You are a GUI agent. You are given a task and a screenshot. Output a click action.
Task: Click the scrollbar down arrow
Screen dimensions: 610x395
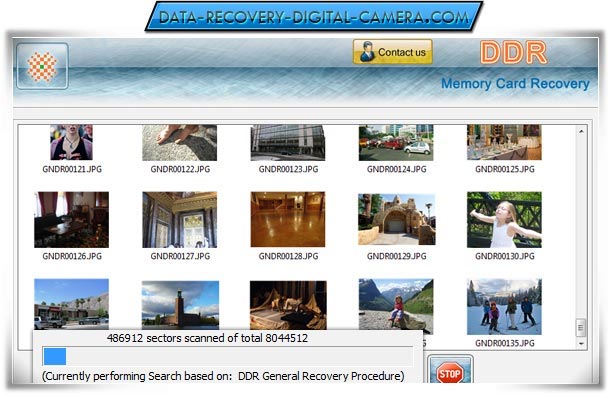pyautogui.click(x=581, y=344)
